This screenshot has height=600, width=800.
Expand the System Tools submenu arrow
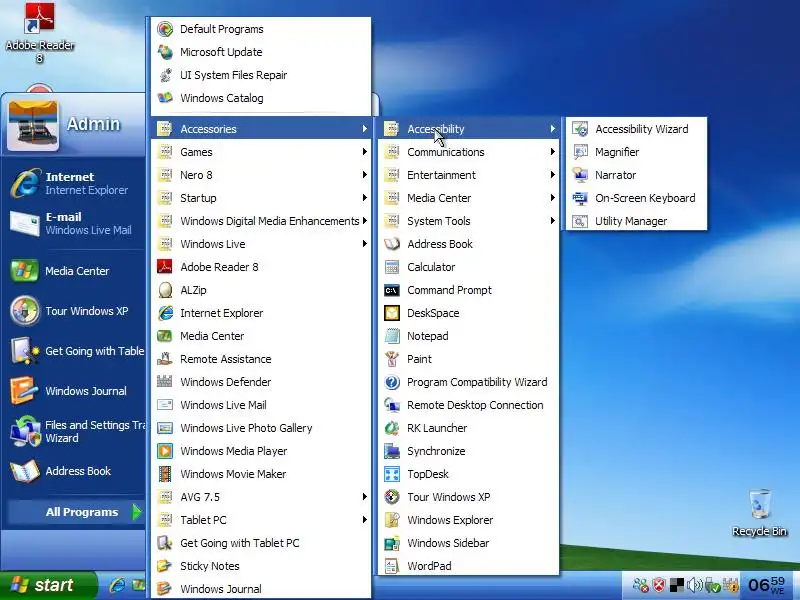tap(553, 220)
